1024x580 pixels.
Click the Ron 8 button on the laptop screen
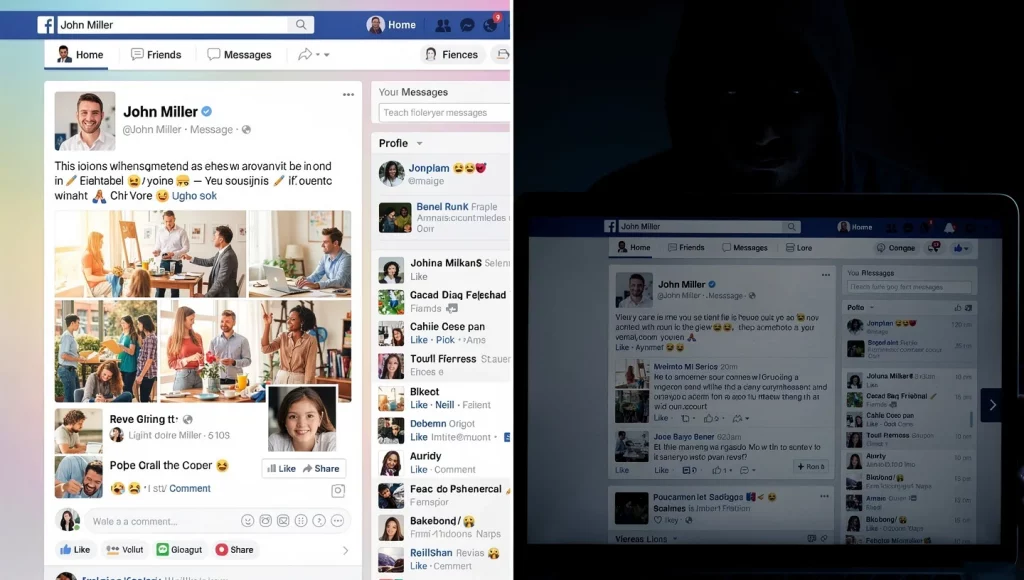point(811,466)
